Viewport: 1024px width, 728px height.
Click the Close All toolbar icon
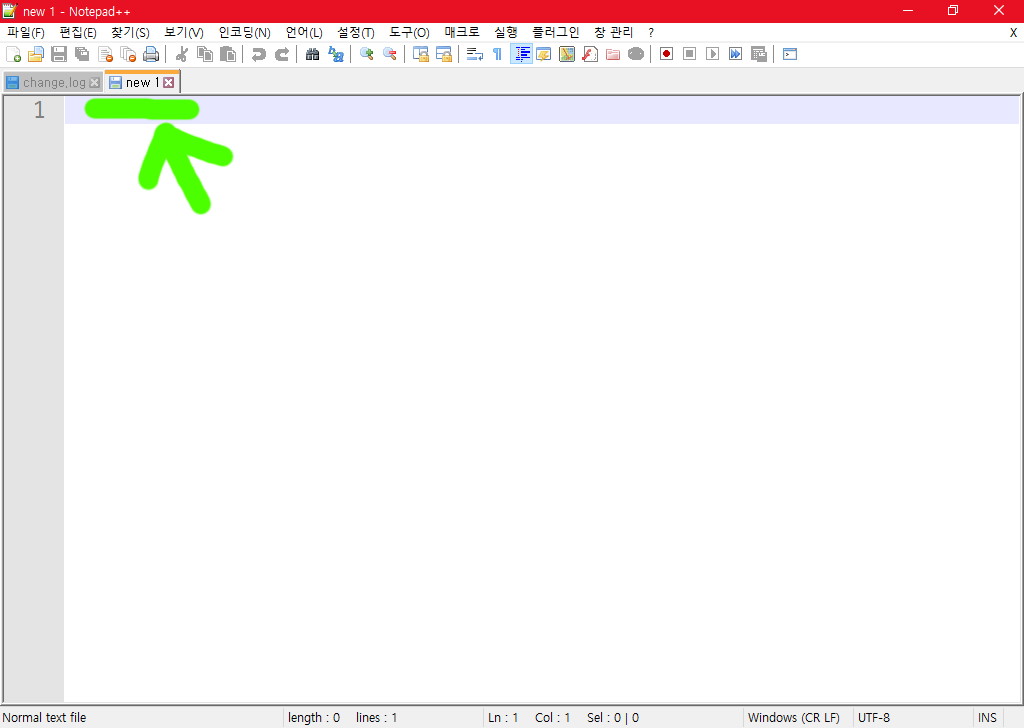coord(128,54)
